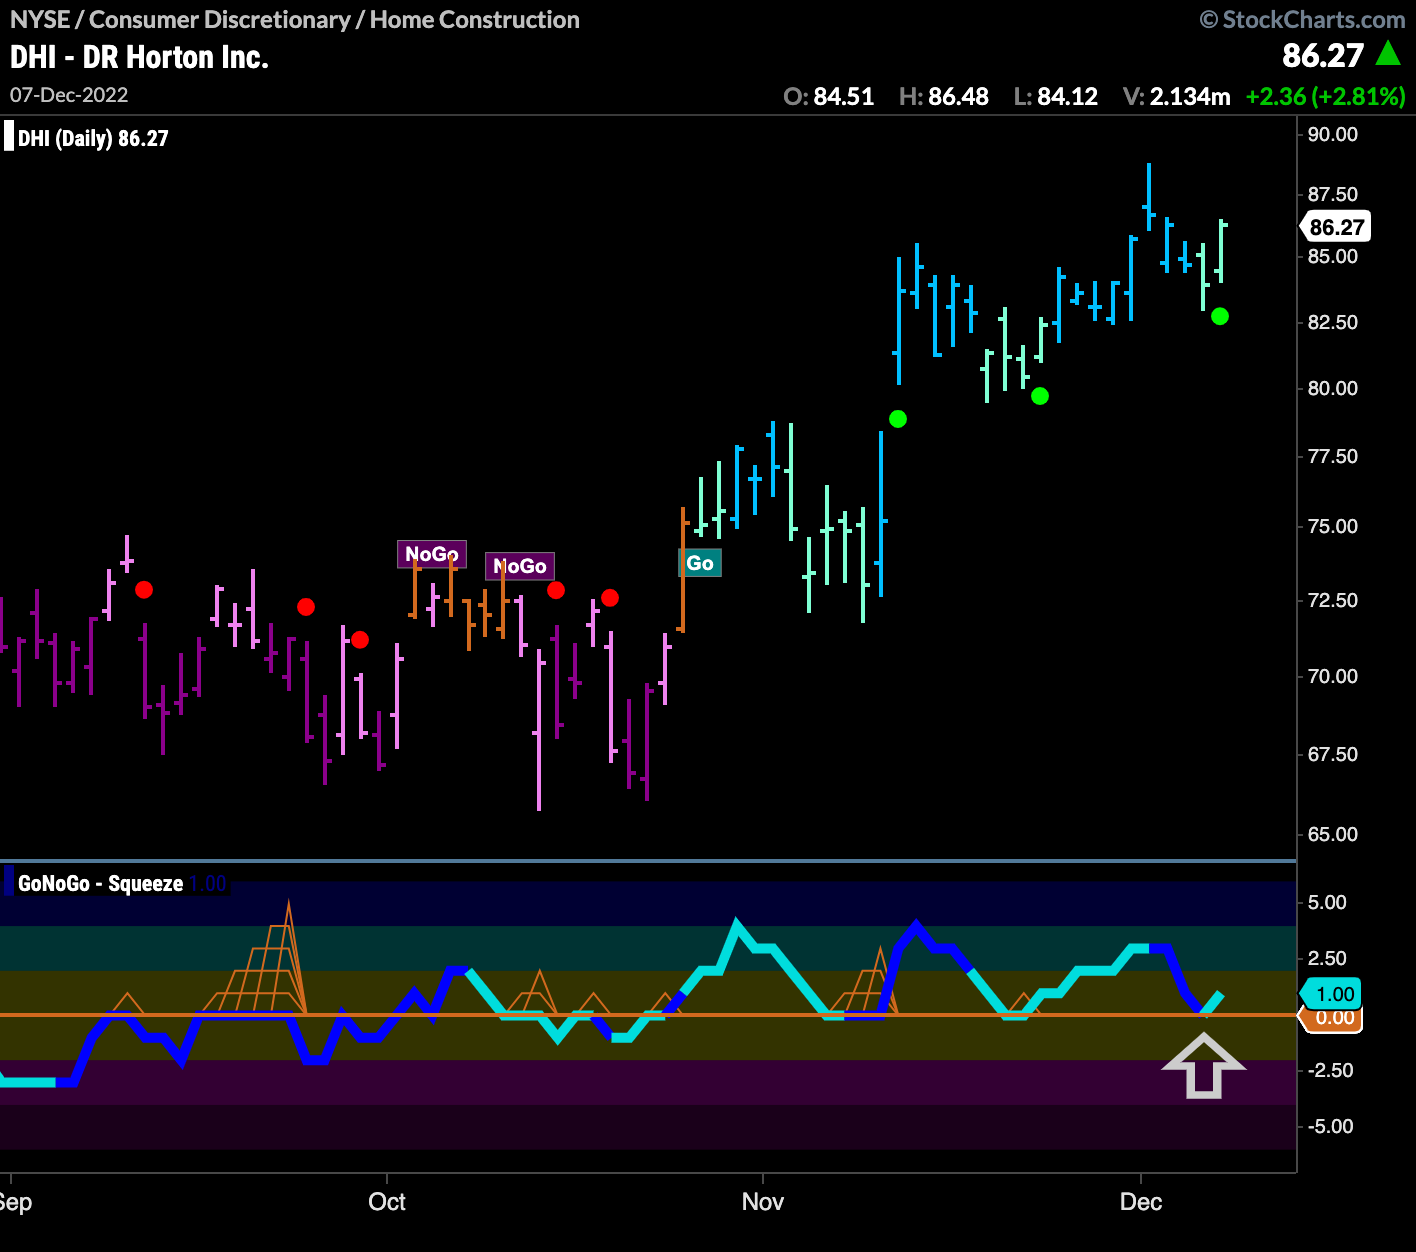Click the high value 'H: 86.48'
Screen dimensions: 1416x1252
944,97
